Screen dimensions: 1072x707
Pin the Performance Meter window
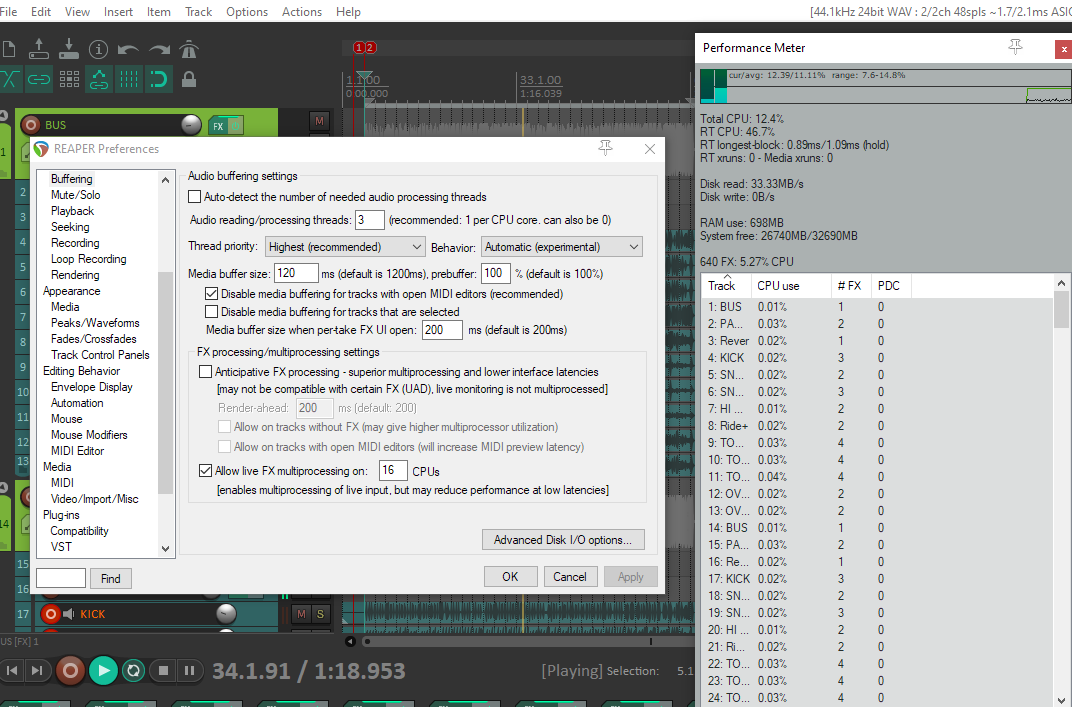point(1015,47)
